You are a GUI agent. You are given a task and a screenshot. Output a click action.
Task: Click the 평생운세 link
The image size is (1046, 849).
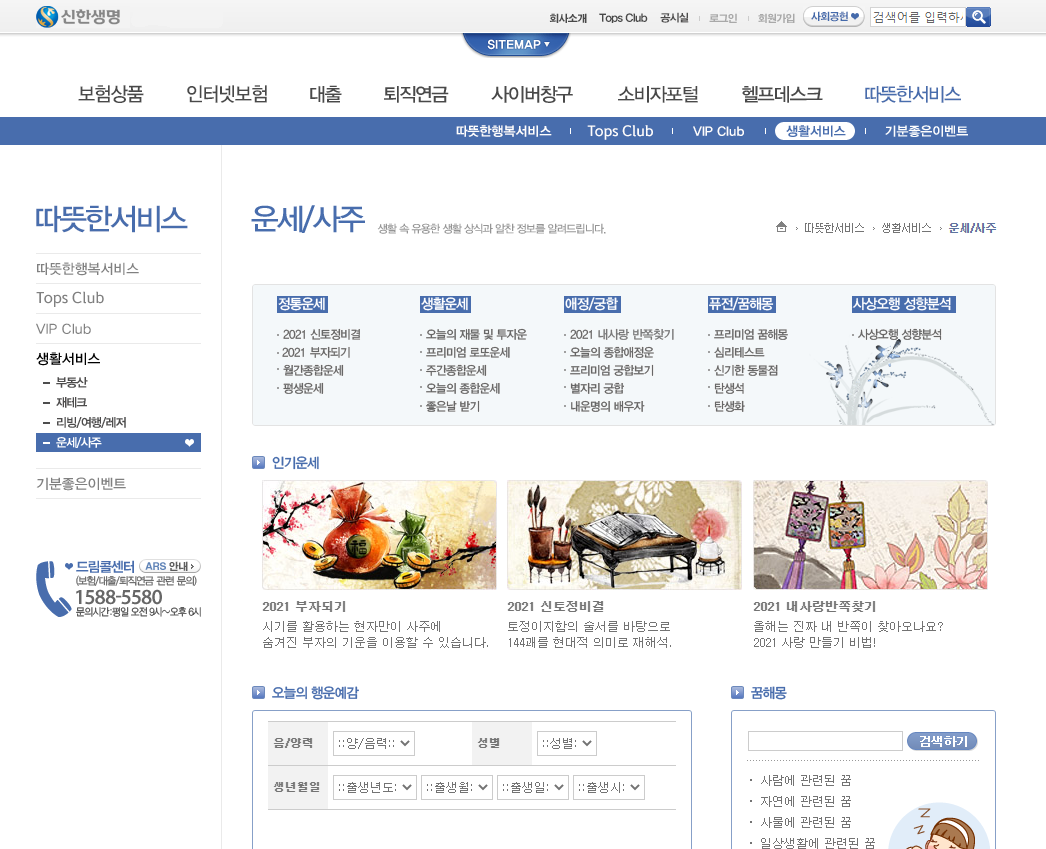pyautogui.click(x=303, y=388)
